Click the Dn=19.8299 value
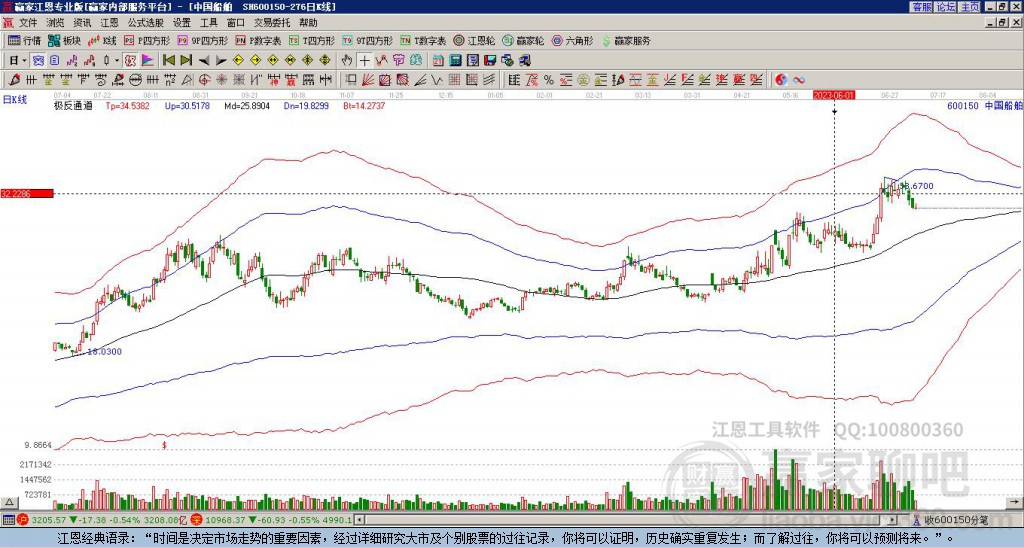 (306, 105)
